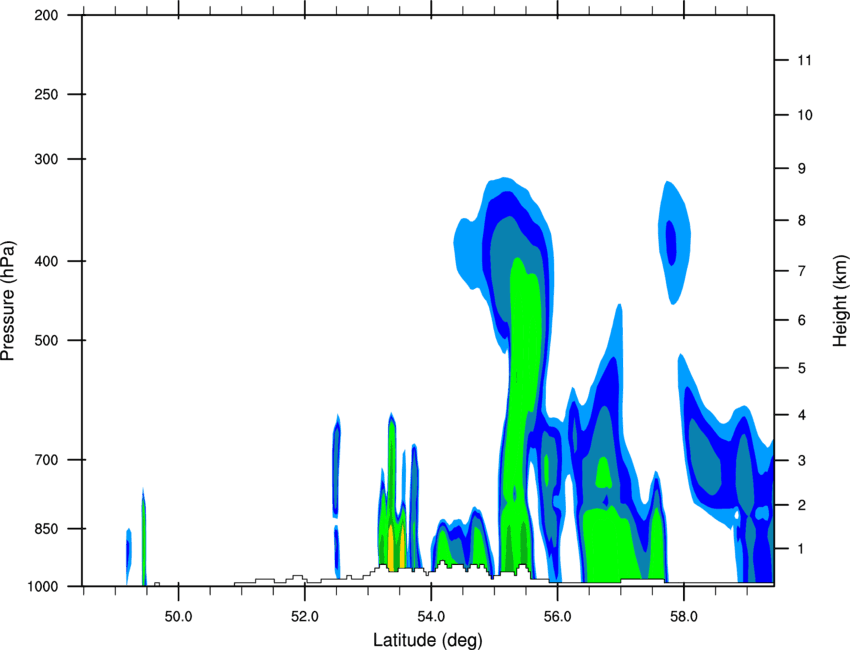Viewport: 850px width, 650px height.
Task: Pick the 1 km height label
Action: pyautogui.click(x=802, y=549)
